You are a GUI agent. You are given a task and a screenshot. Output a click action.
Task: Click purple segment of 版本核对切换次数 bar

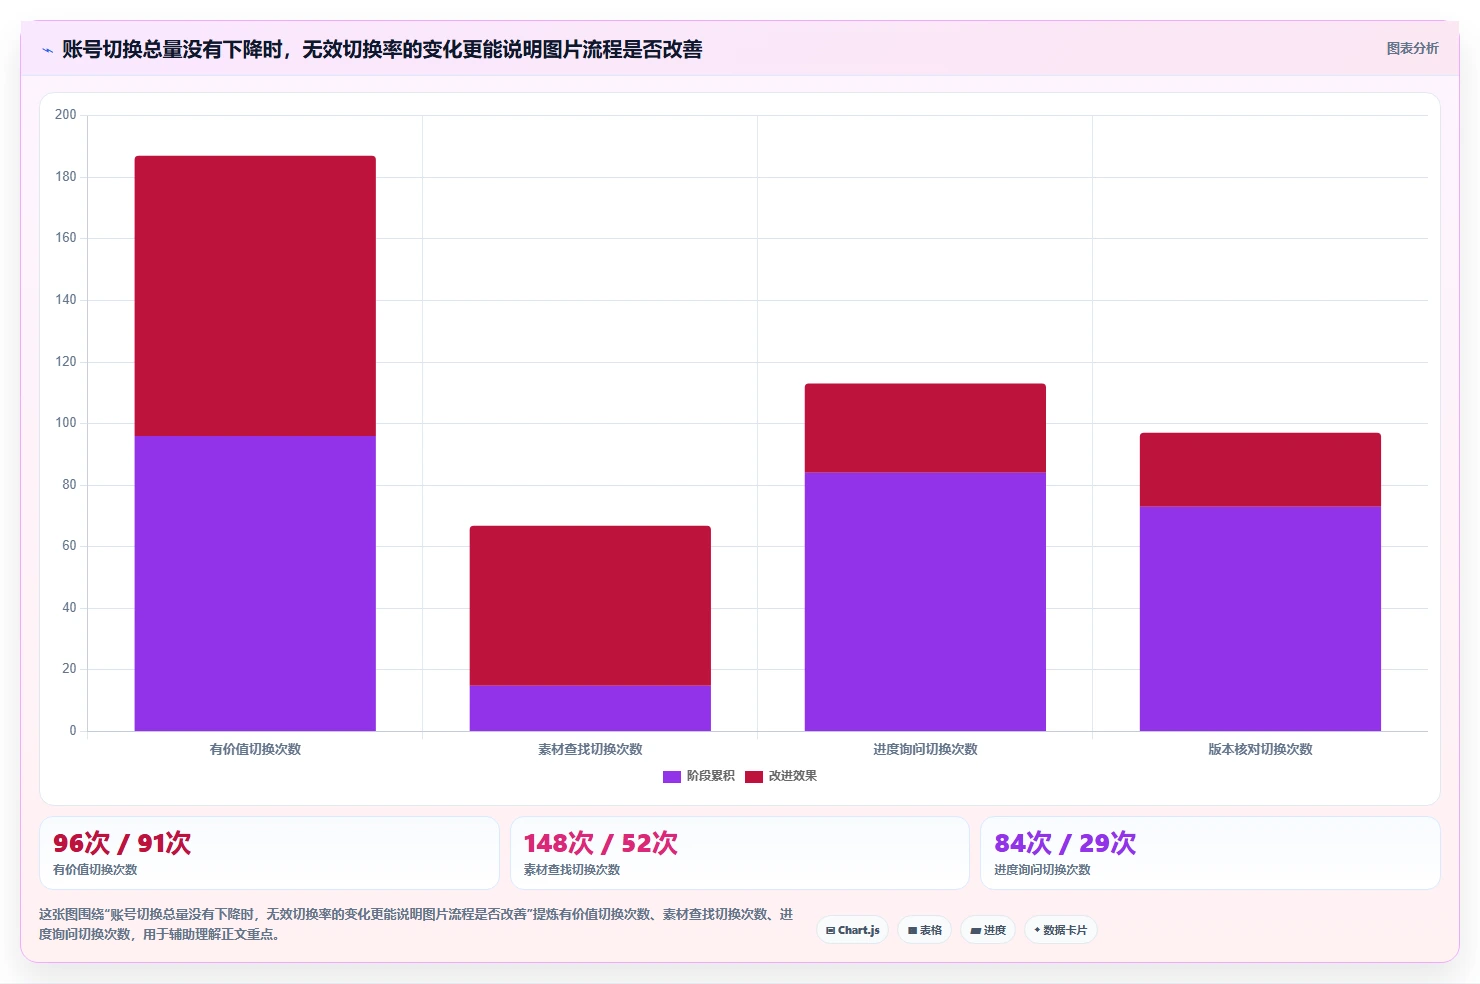click(1260, 619)
